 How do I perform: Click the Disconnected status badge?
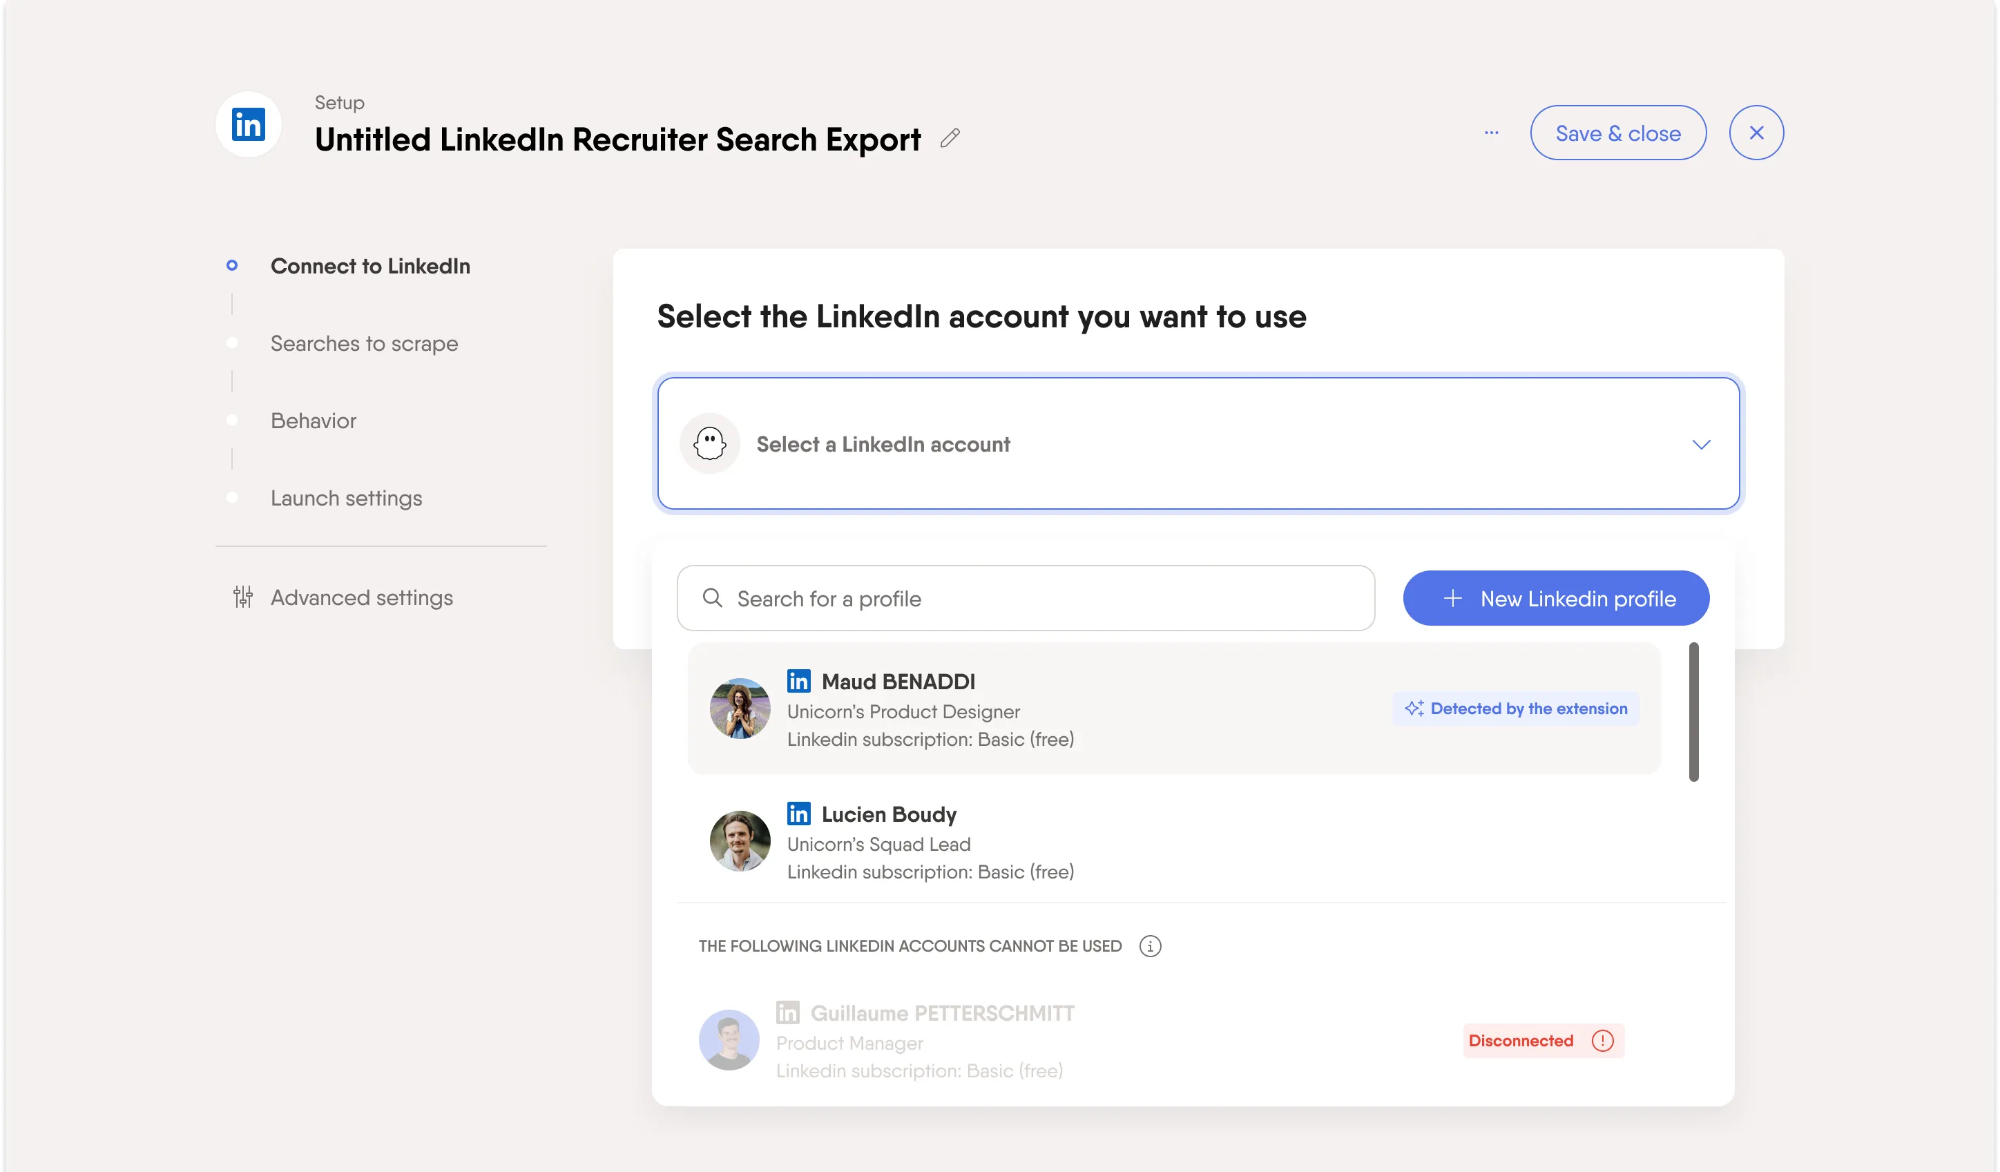point(1543,1041)
